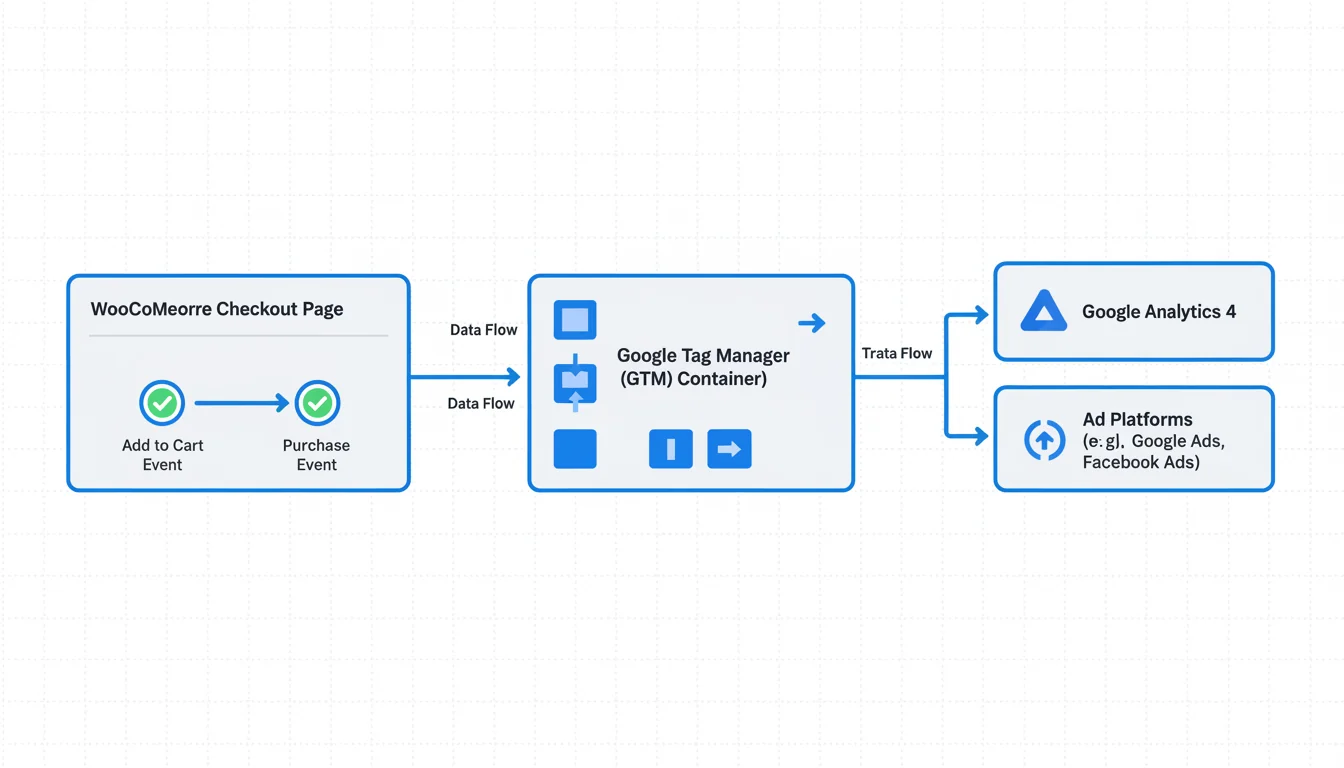Click the boxed right-arrow icon in GTM container
This screenshot has height=768, width=1344.
[x=729, y=449]
